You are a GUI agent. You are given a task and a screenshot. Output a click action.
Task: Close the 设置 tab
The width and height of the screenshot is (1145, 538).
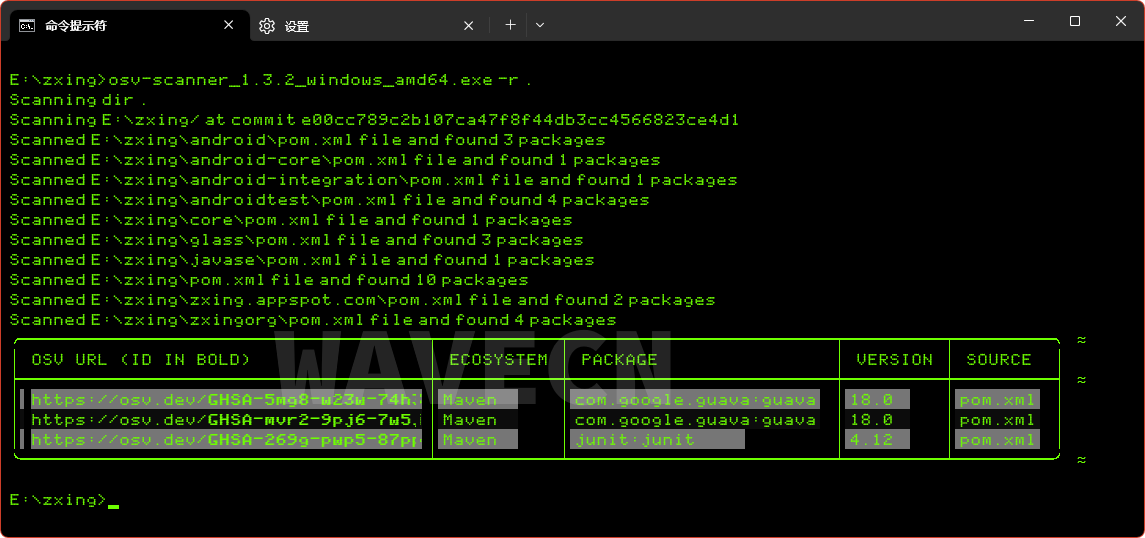(x=468, y=26)
